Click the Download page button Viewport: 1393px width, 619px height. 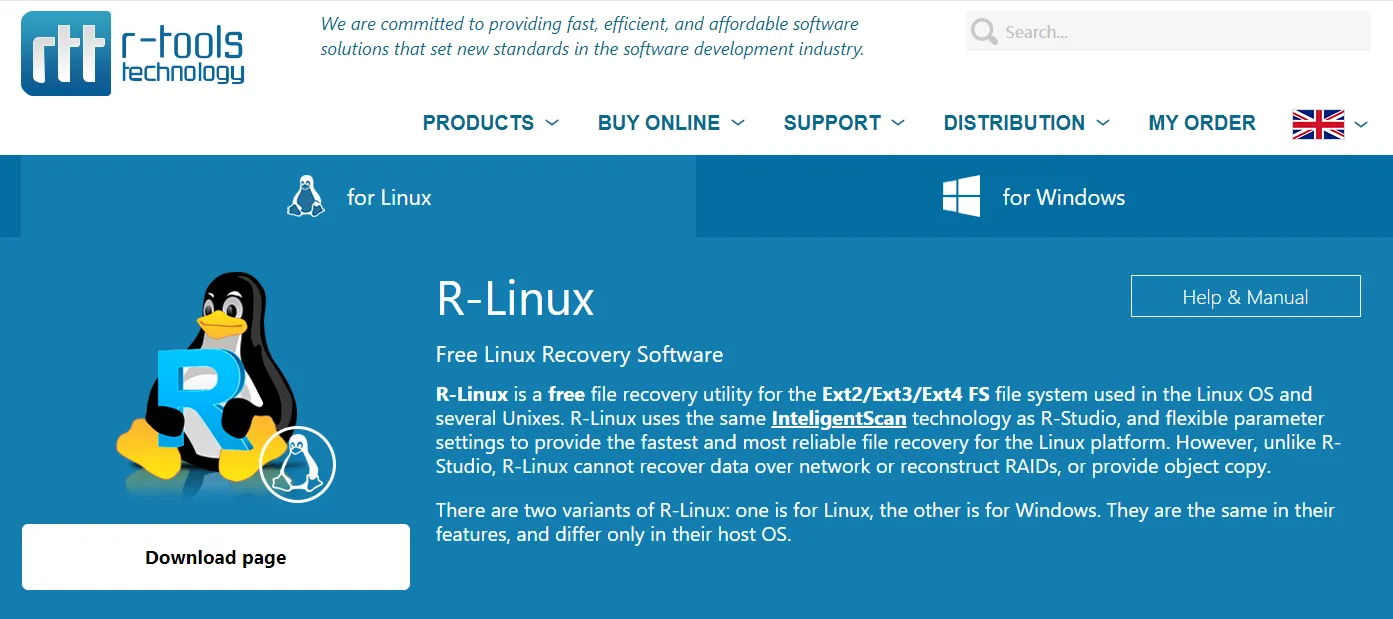pyautogui.click(x=216, y=557)
